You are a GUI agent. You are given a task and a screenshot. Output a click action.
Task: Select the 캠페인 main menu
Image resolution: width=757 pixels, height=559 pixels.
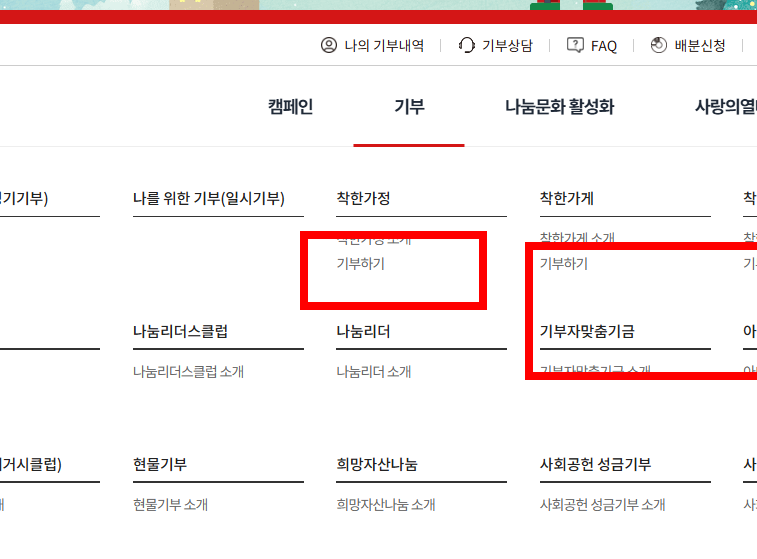click(291, 106)
